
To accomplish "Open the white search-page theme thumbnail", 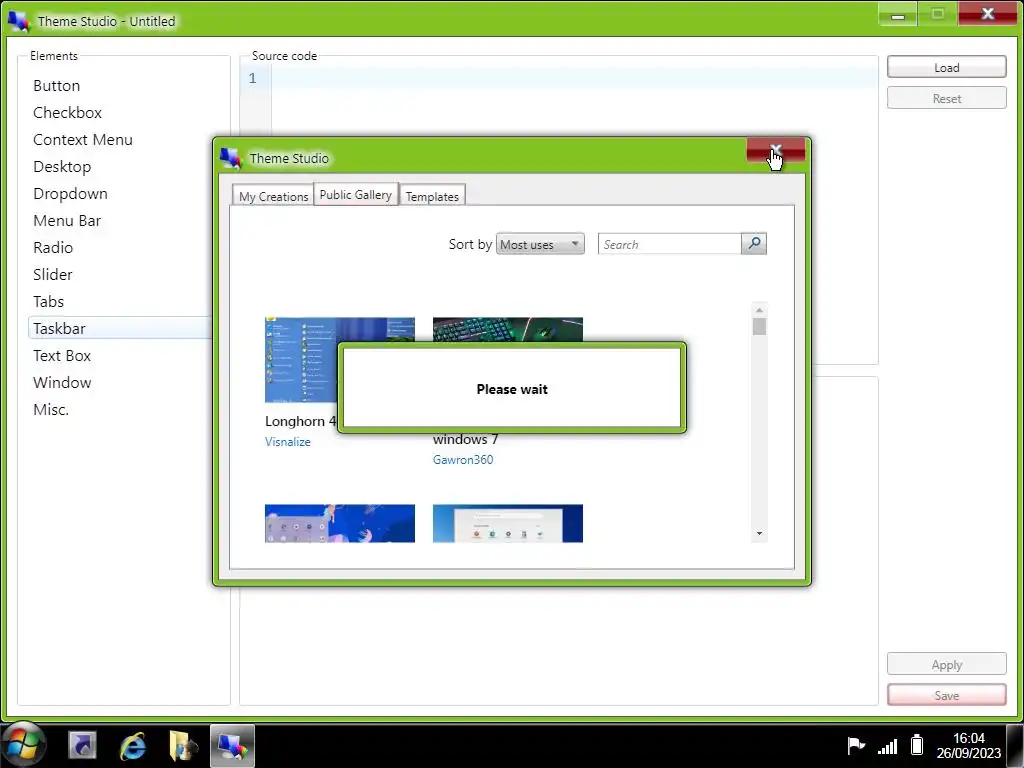I will (507, 523).
